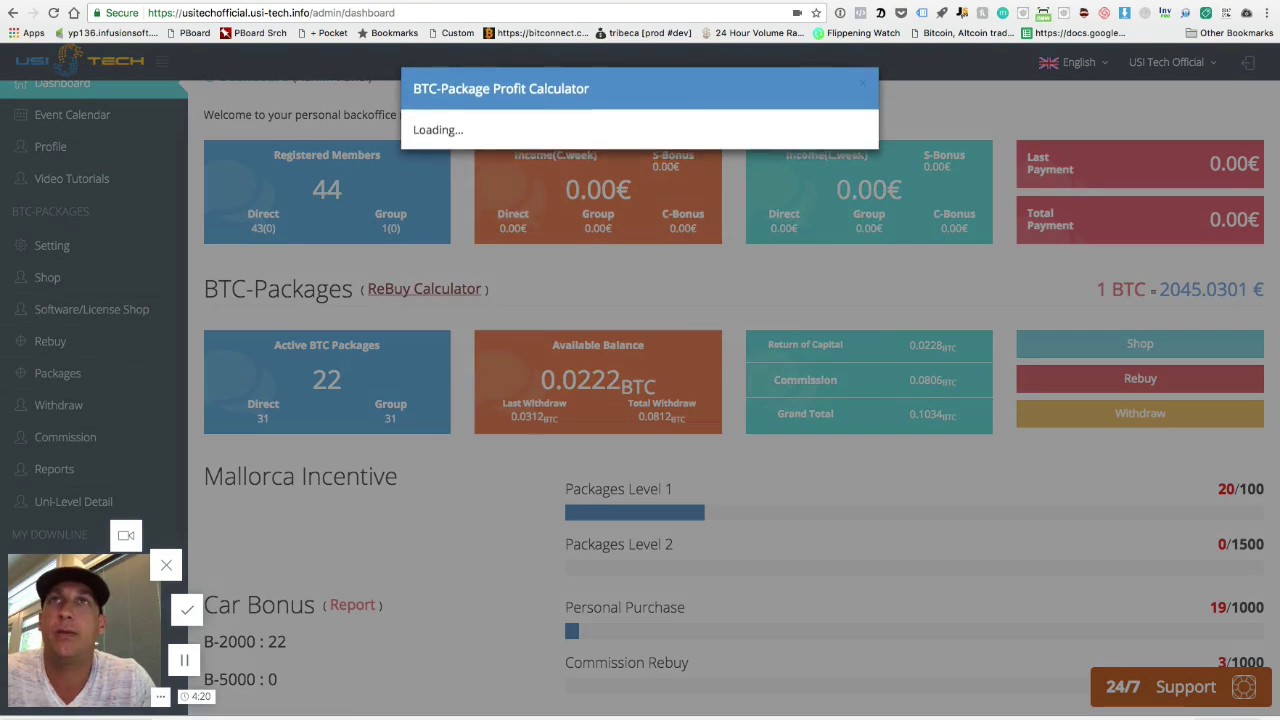Click the logout icon in the site header
The image size is (1280, 720).
(1248, 63)
